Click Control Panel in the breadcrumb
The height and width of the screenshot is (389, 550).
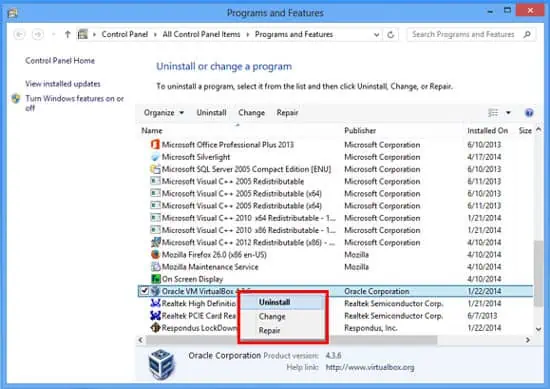pos(125,34)
